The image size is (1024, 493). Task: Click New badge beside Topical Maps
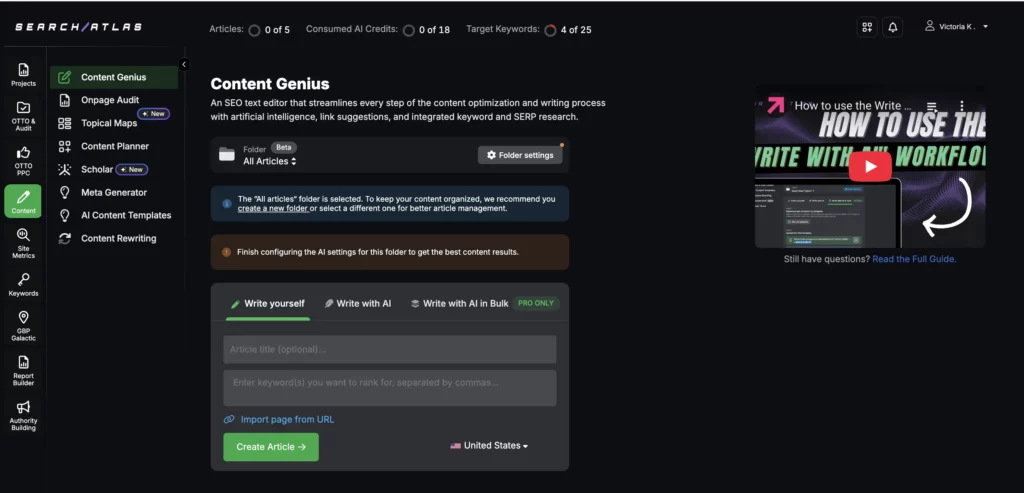point(153,114)
